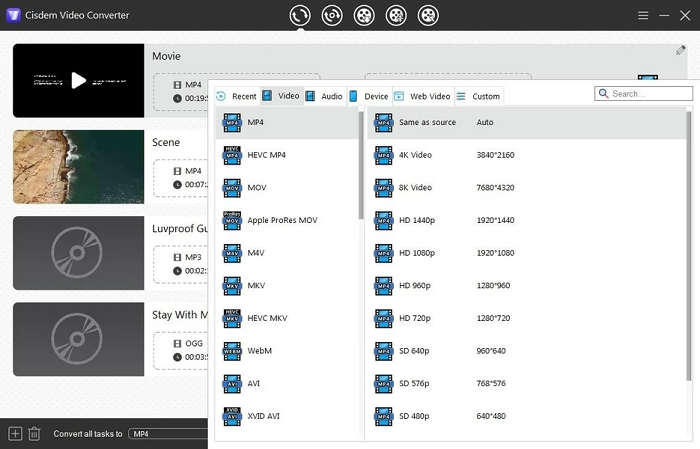Viewport: 700px width, 449px height.
Task: Select the Stay With Me disc thumbnail
Action: pyautogui.click(x=79, y=339)
